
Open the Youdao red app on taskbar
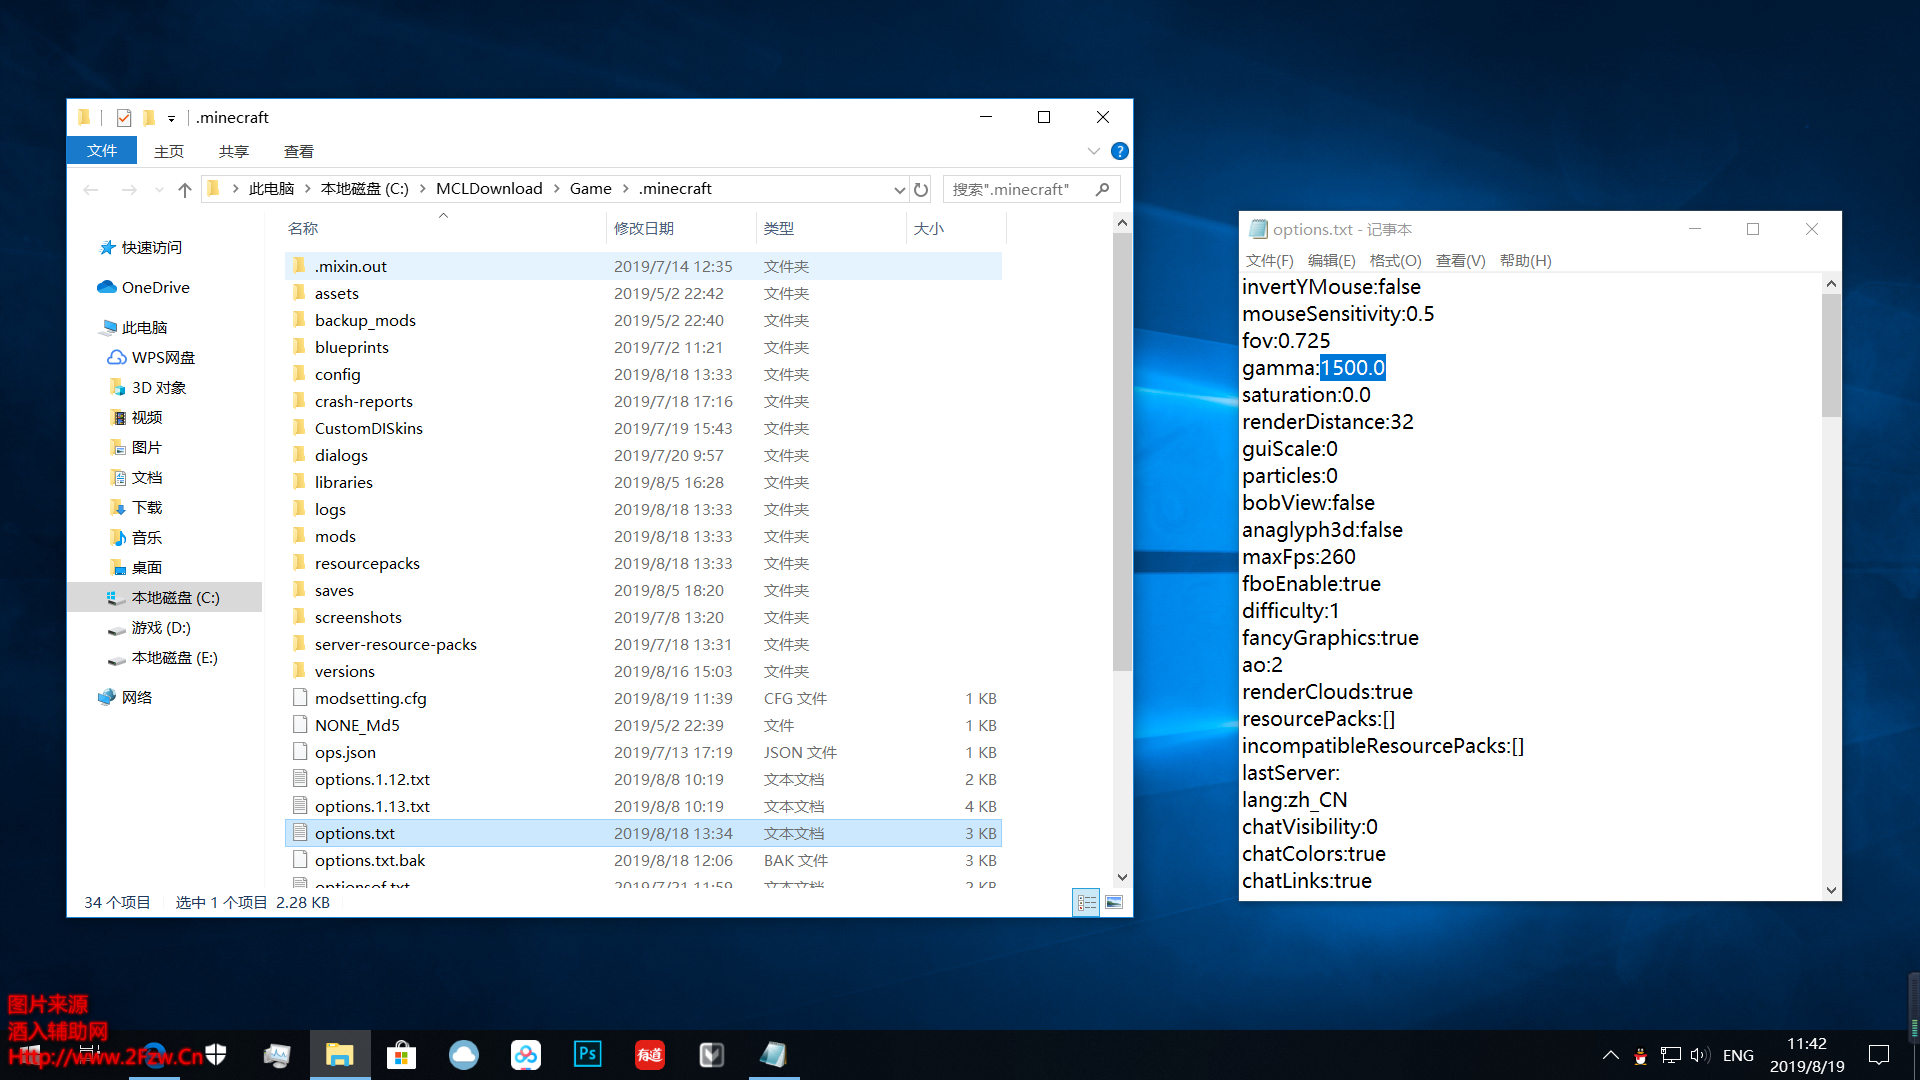pos(649,1055)
